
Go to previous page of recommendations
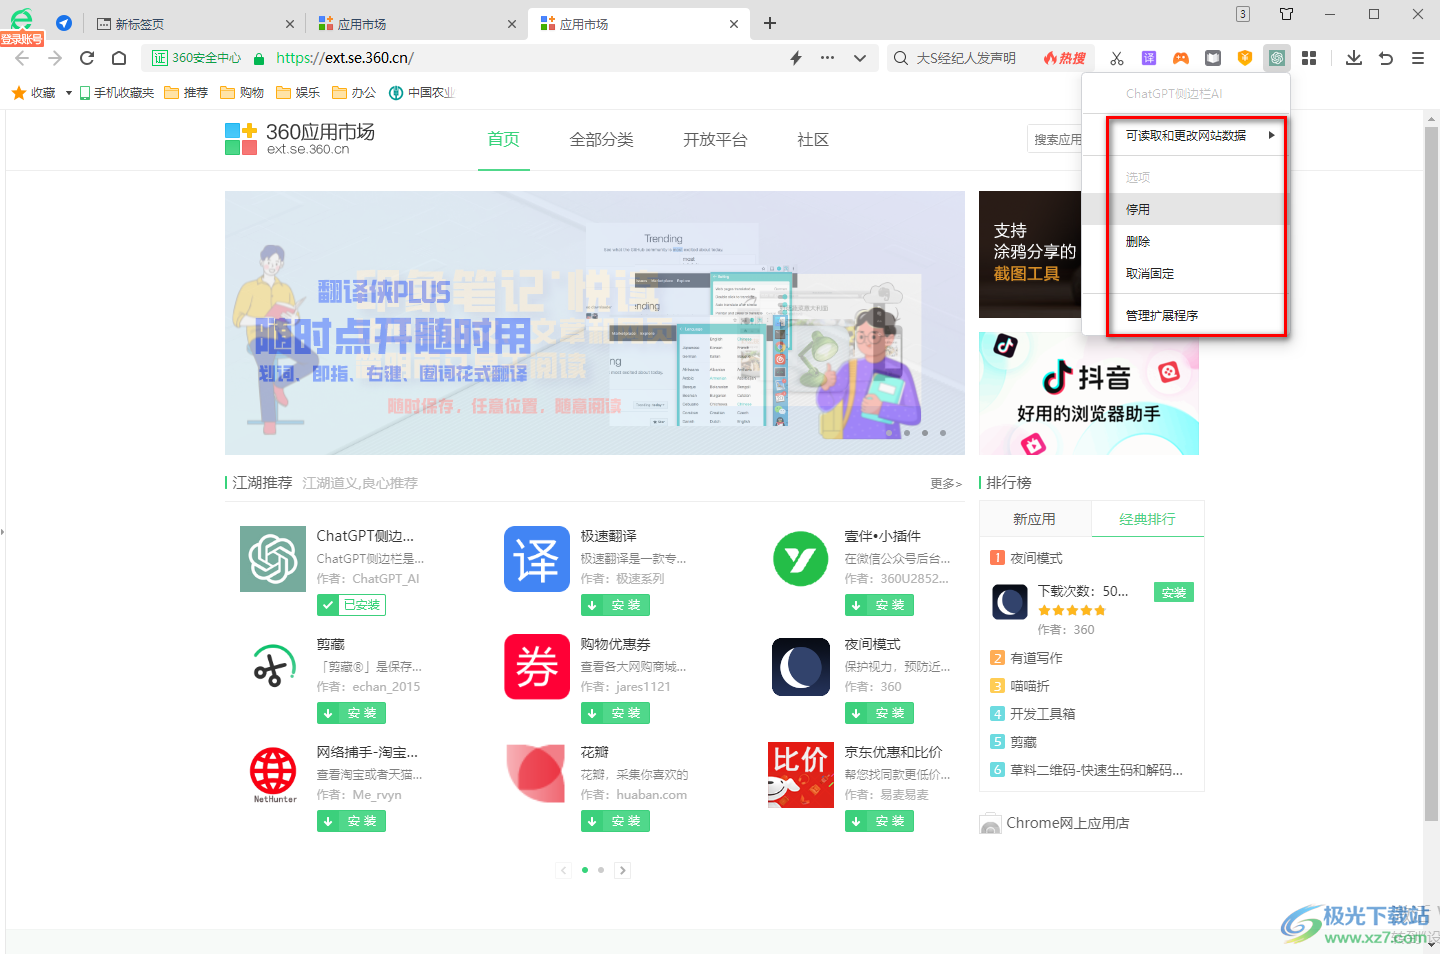click(564, 870)
